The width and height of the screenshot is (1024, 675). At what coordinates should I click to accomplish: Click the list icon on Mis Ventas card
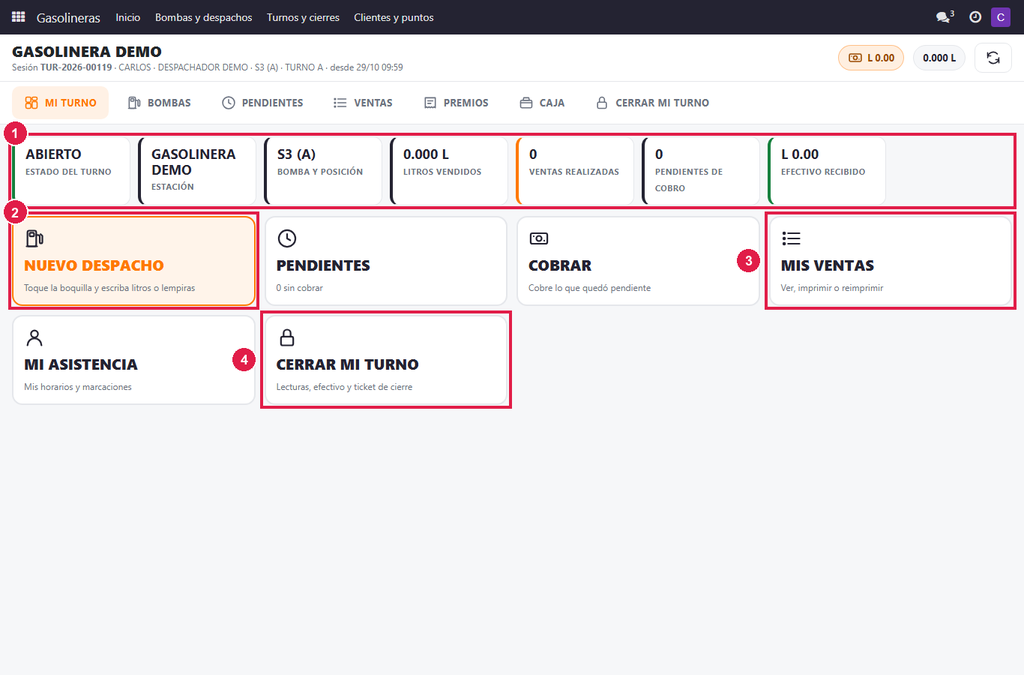pos(791,238)
